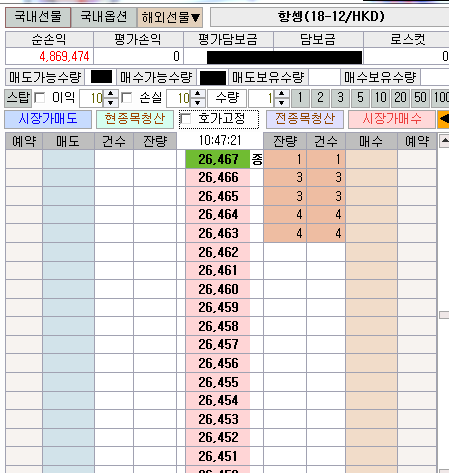Select quantity preset 20
The width and height of the screenshot is (449, 473).
pyautogui.click(x=400, y=98)
